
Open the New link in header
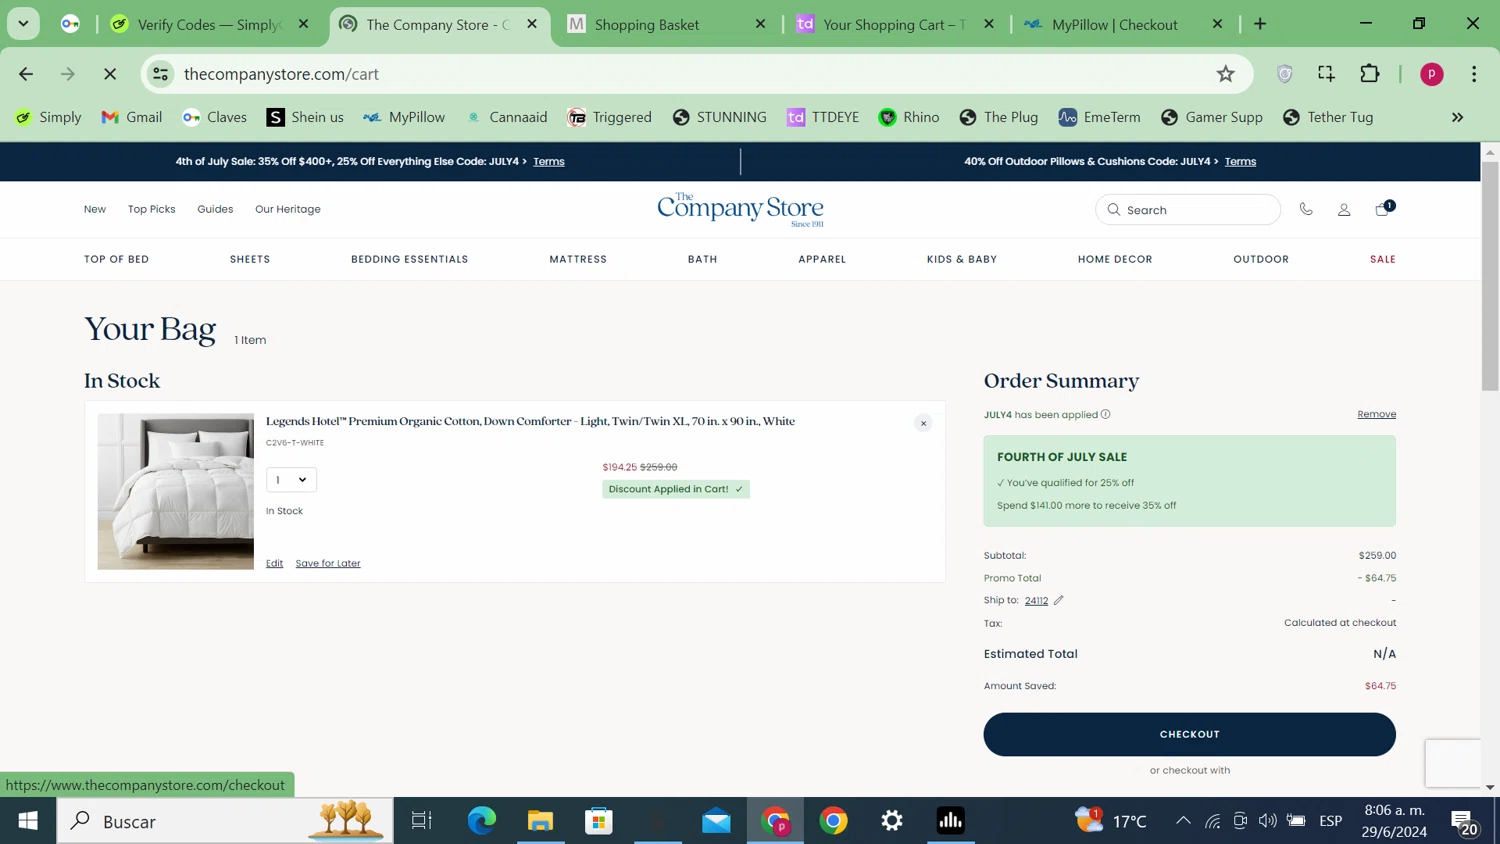(95, 209)
